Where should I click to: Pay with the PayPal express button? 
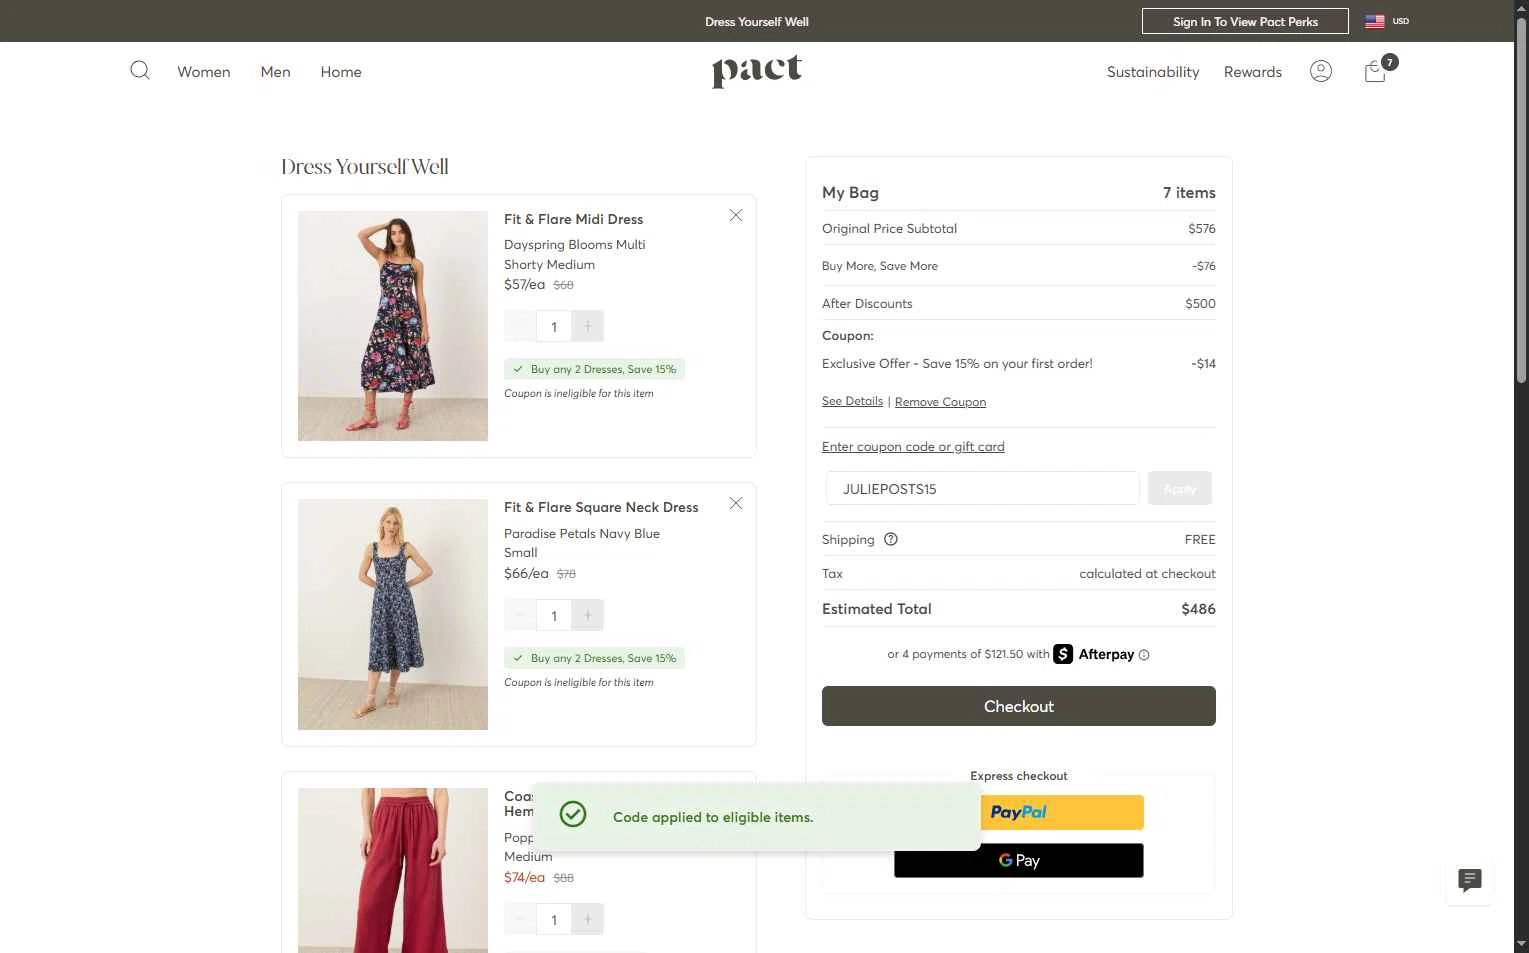tap(1062, 812)
